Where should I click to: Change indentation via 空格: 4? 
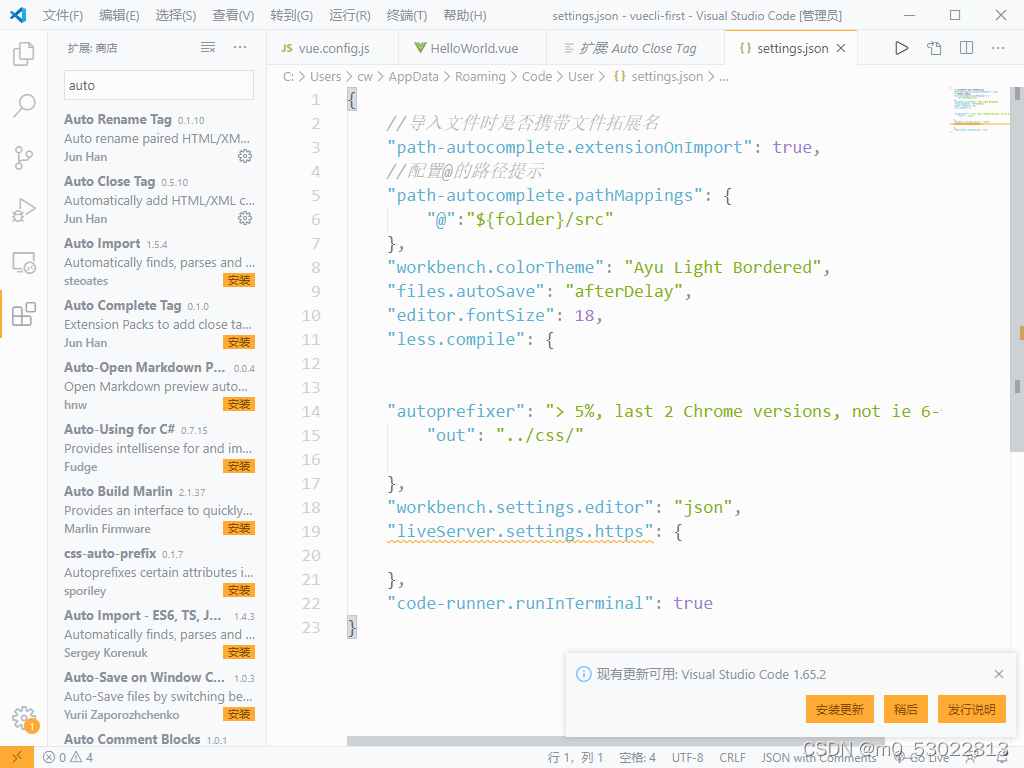click(x=637, y=758)
